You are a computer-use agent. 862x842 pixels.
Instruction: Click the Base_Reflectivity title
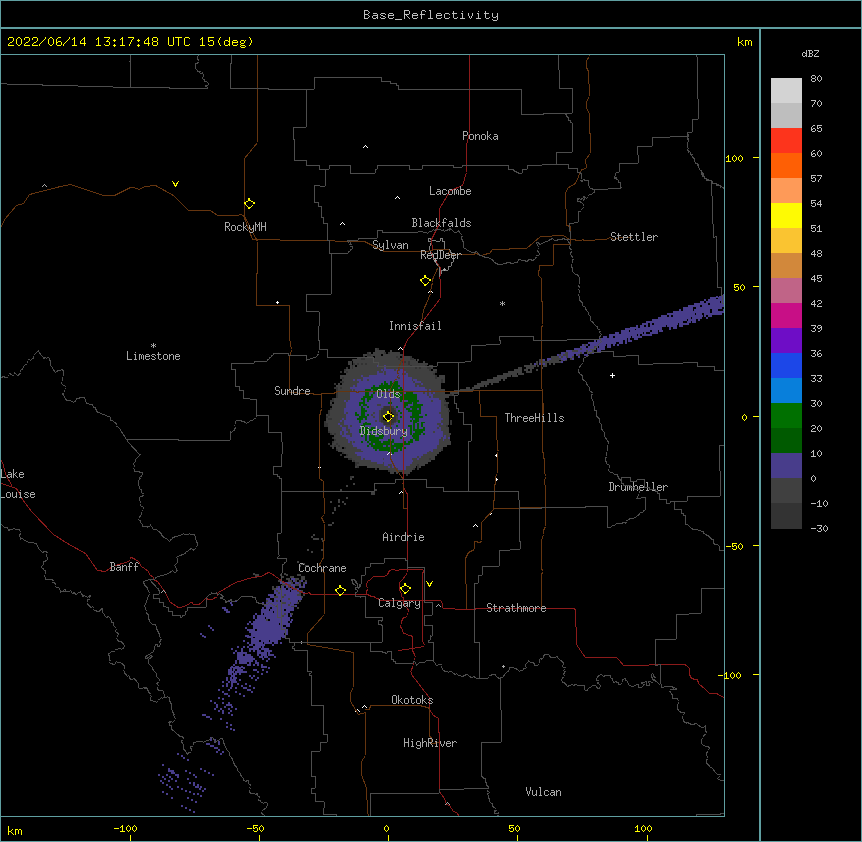click(431, 15)
